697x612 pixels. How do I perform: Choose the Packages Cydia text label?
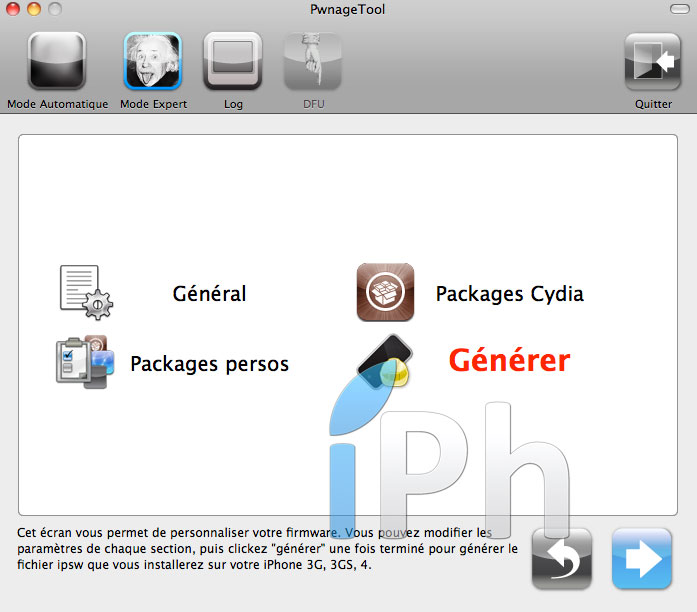point(509,294)
